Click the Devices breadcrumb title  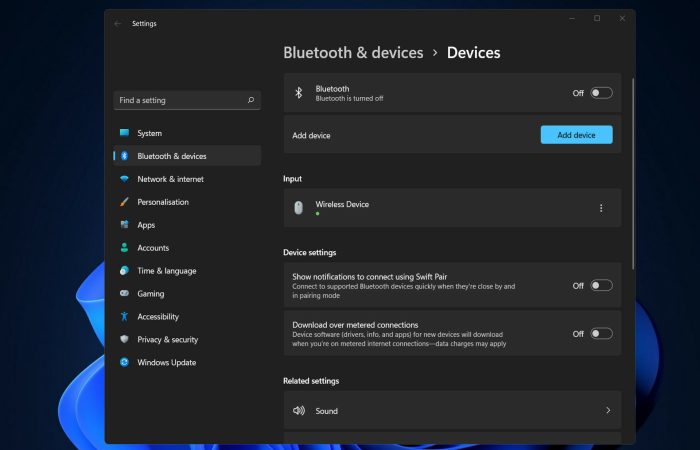[x=473, y=53]
